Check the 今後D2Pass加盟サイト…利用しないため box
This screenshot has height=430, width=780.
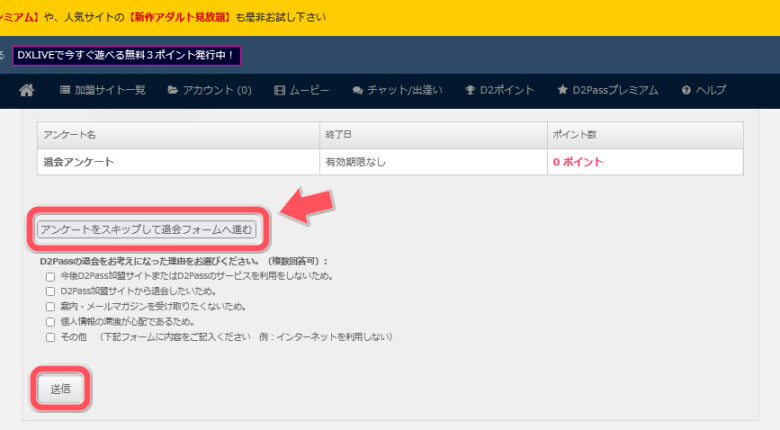point(50,276)
